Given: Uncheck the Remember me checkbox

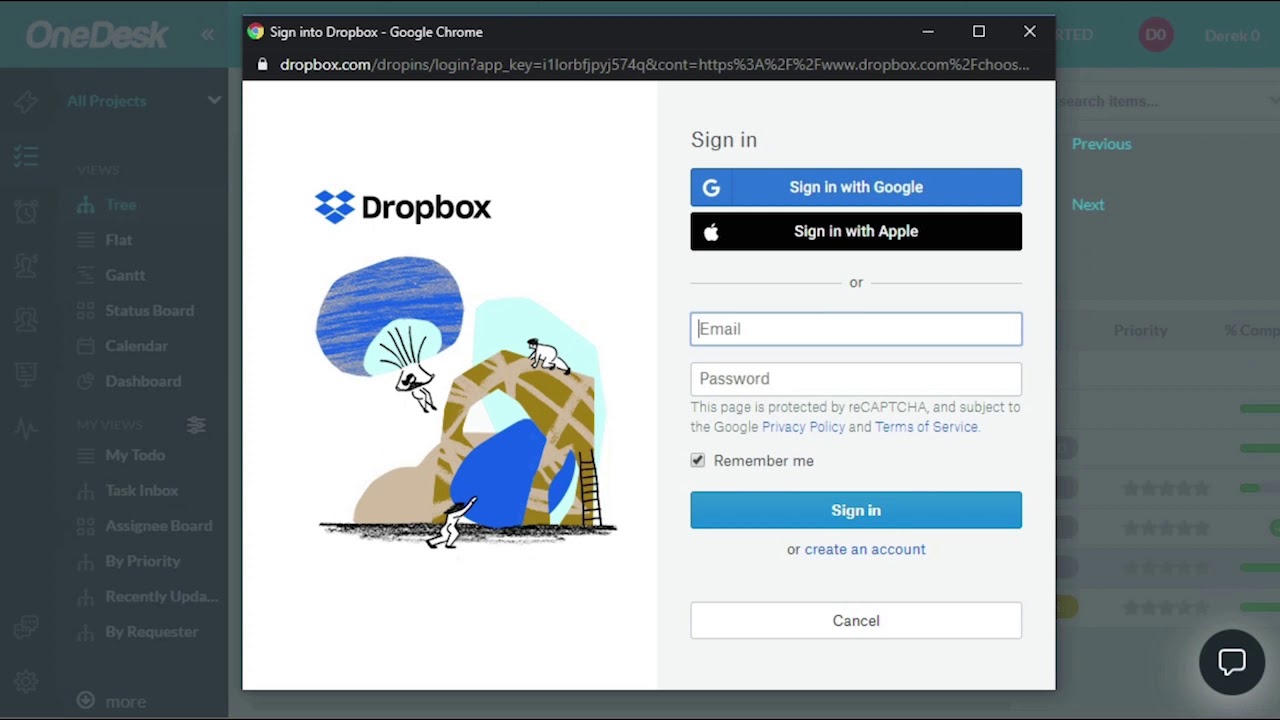Looking at the screenshot, I should pos(698,461).
